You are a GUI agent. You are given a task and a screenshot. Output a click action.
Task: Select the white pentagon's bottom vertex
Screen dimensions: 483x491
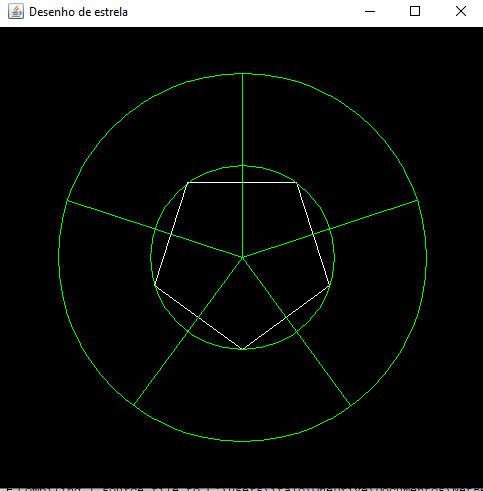(x=243, y=349)
